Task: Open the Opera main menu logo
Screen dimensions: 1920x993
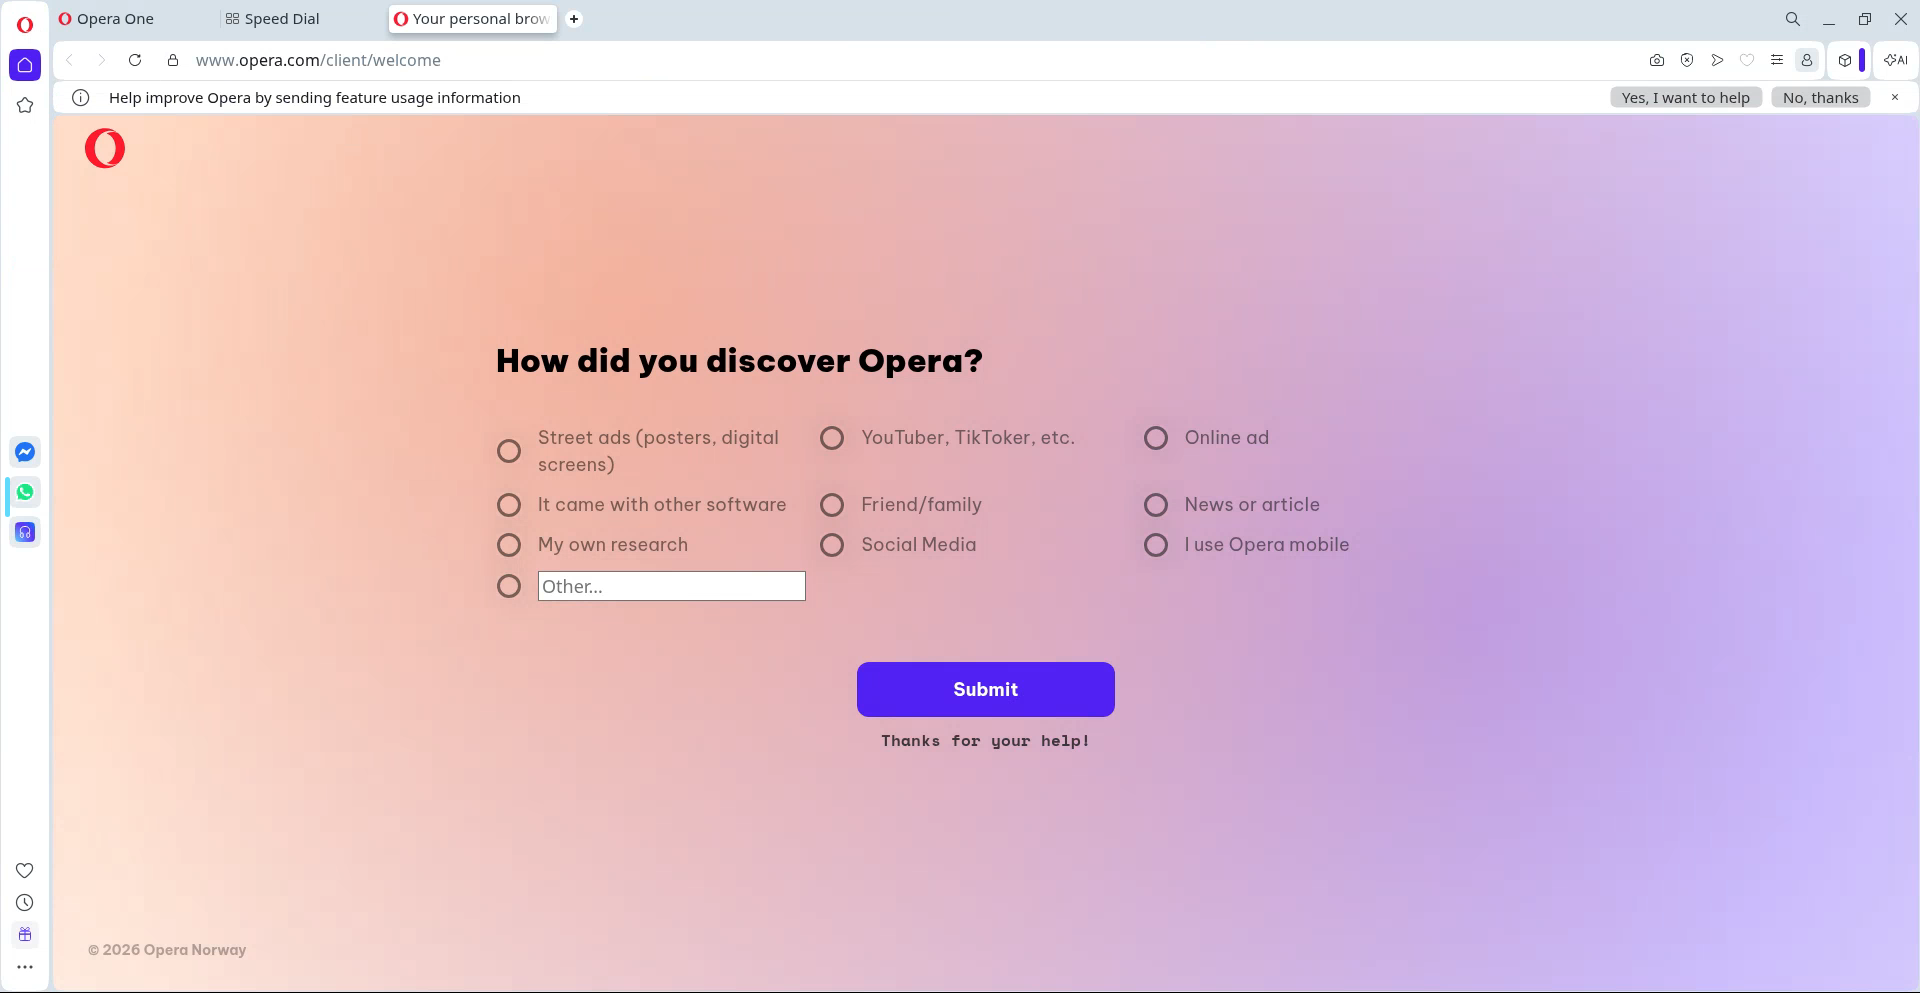Action: pos(25,25)
